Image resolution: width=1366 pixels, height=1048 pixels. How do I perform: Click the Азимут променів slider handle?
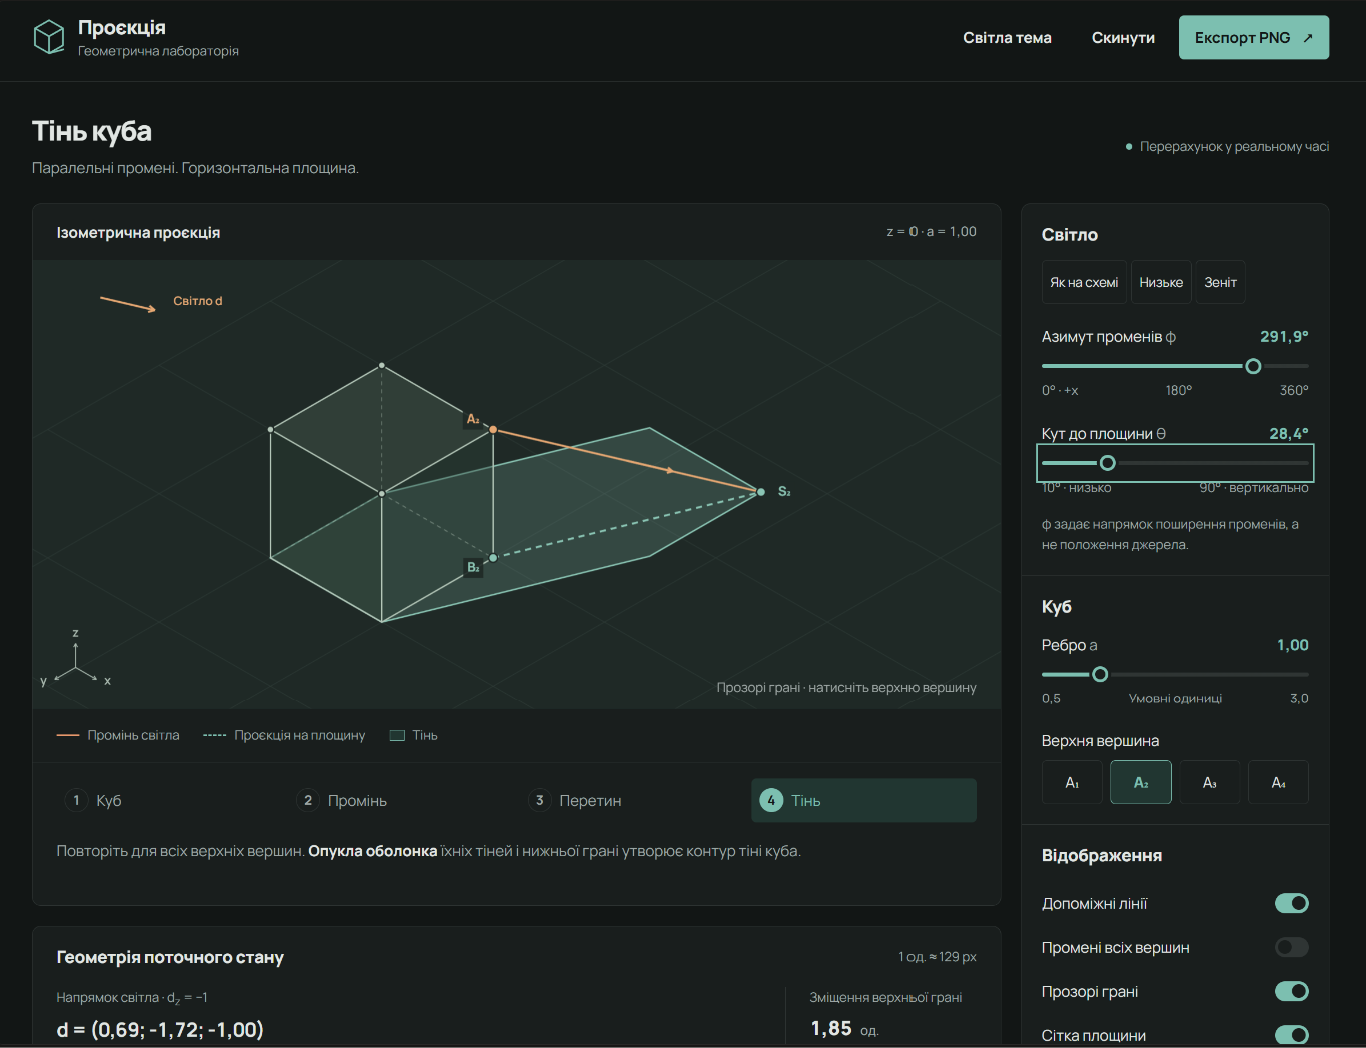click(1253, 366)
